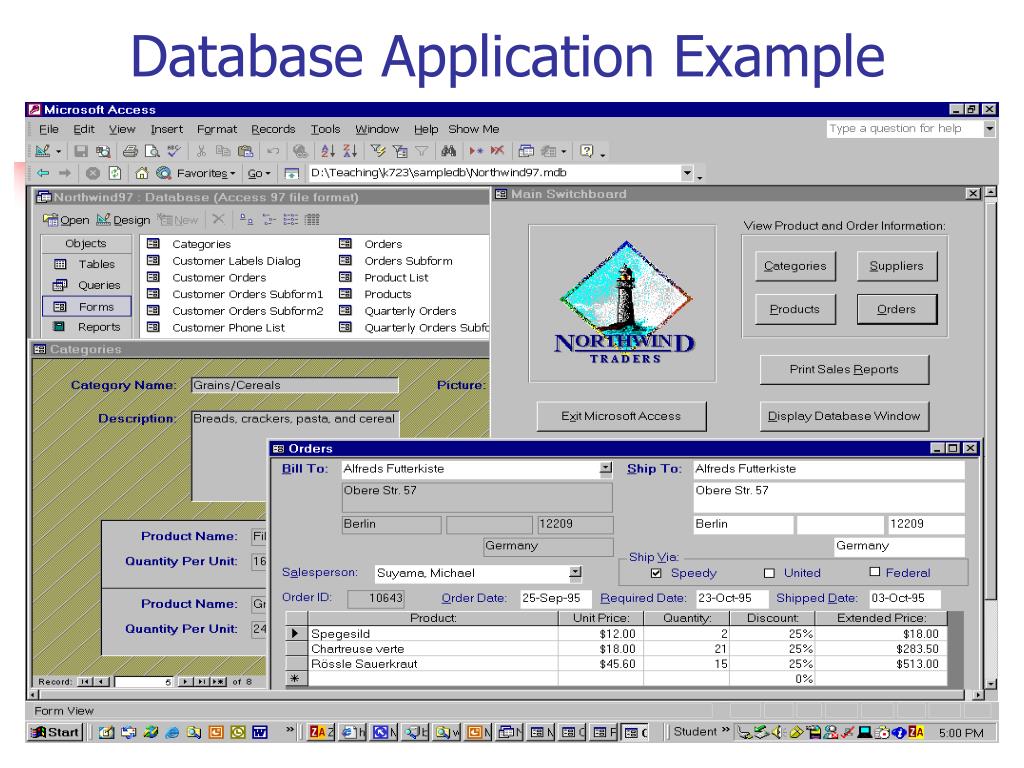1024x768 pixels.
Task: Expand the Bill To dropdown
Action: (605, 468)
